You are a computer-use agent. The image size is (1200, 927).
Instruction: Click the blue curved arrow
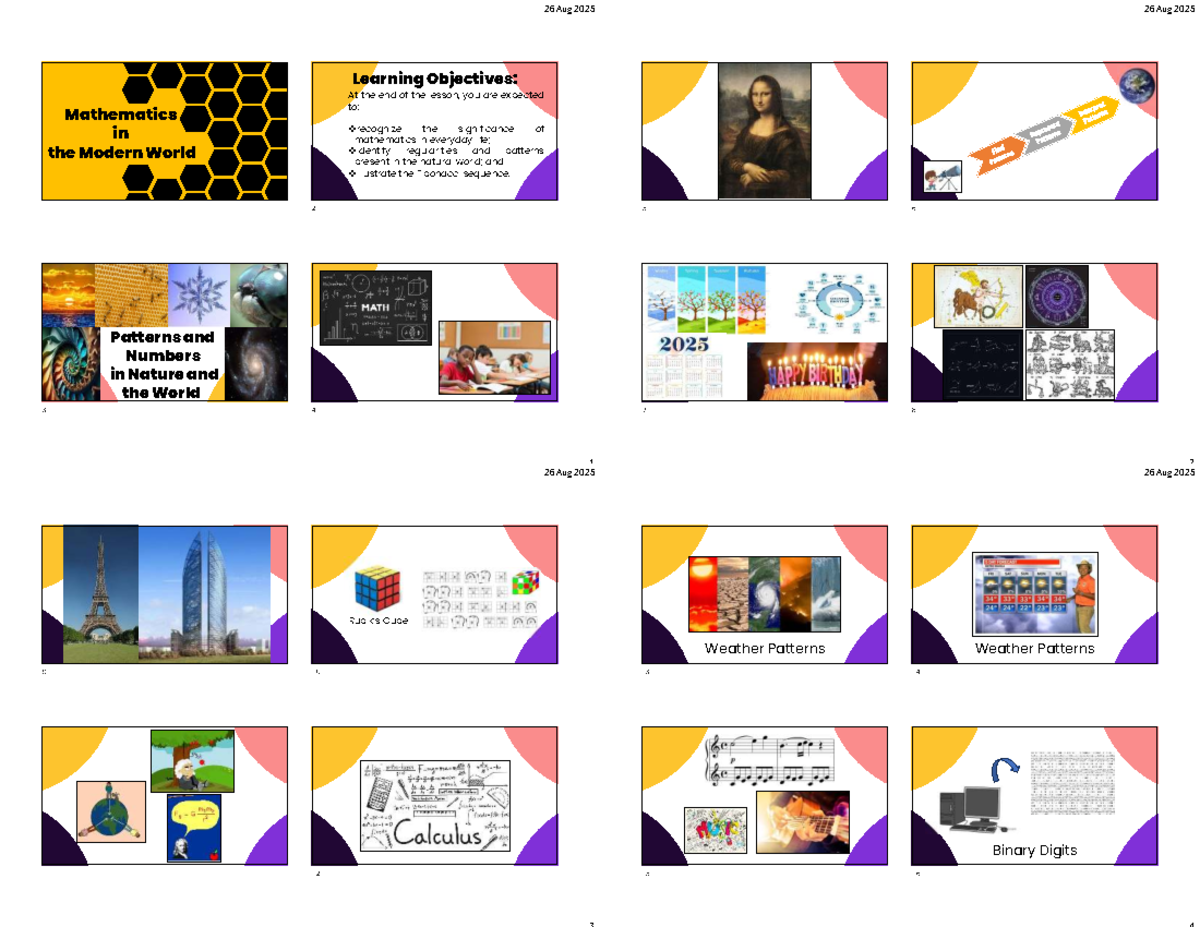(x=1005, y=769)
